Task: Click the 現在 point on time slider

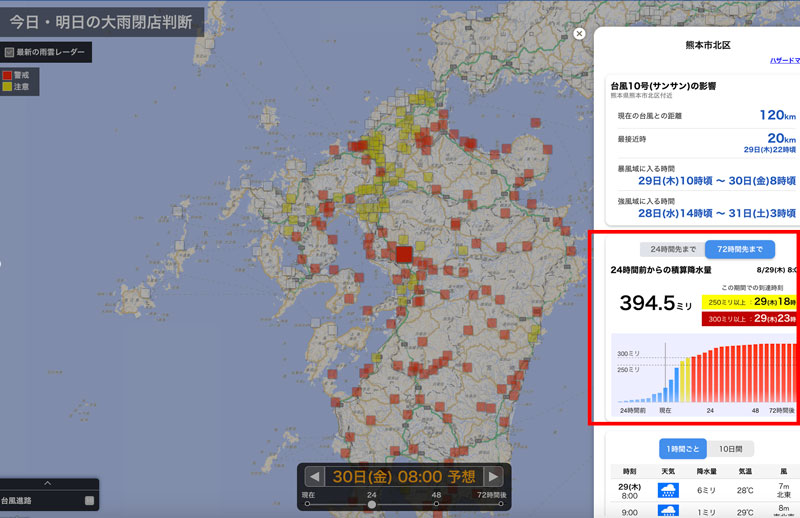Action: (308, 504)
